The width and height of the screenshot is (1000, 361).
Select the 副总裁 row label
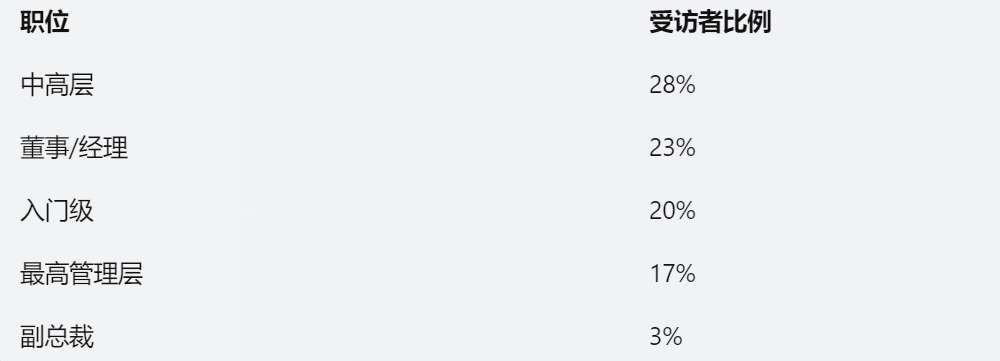pos(57,336)
